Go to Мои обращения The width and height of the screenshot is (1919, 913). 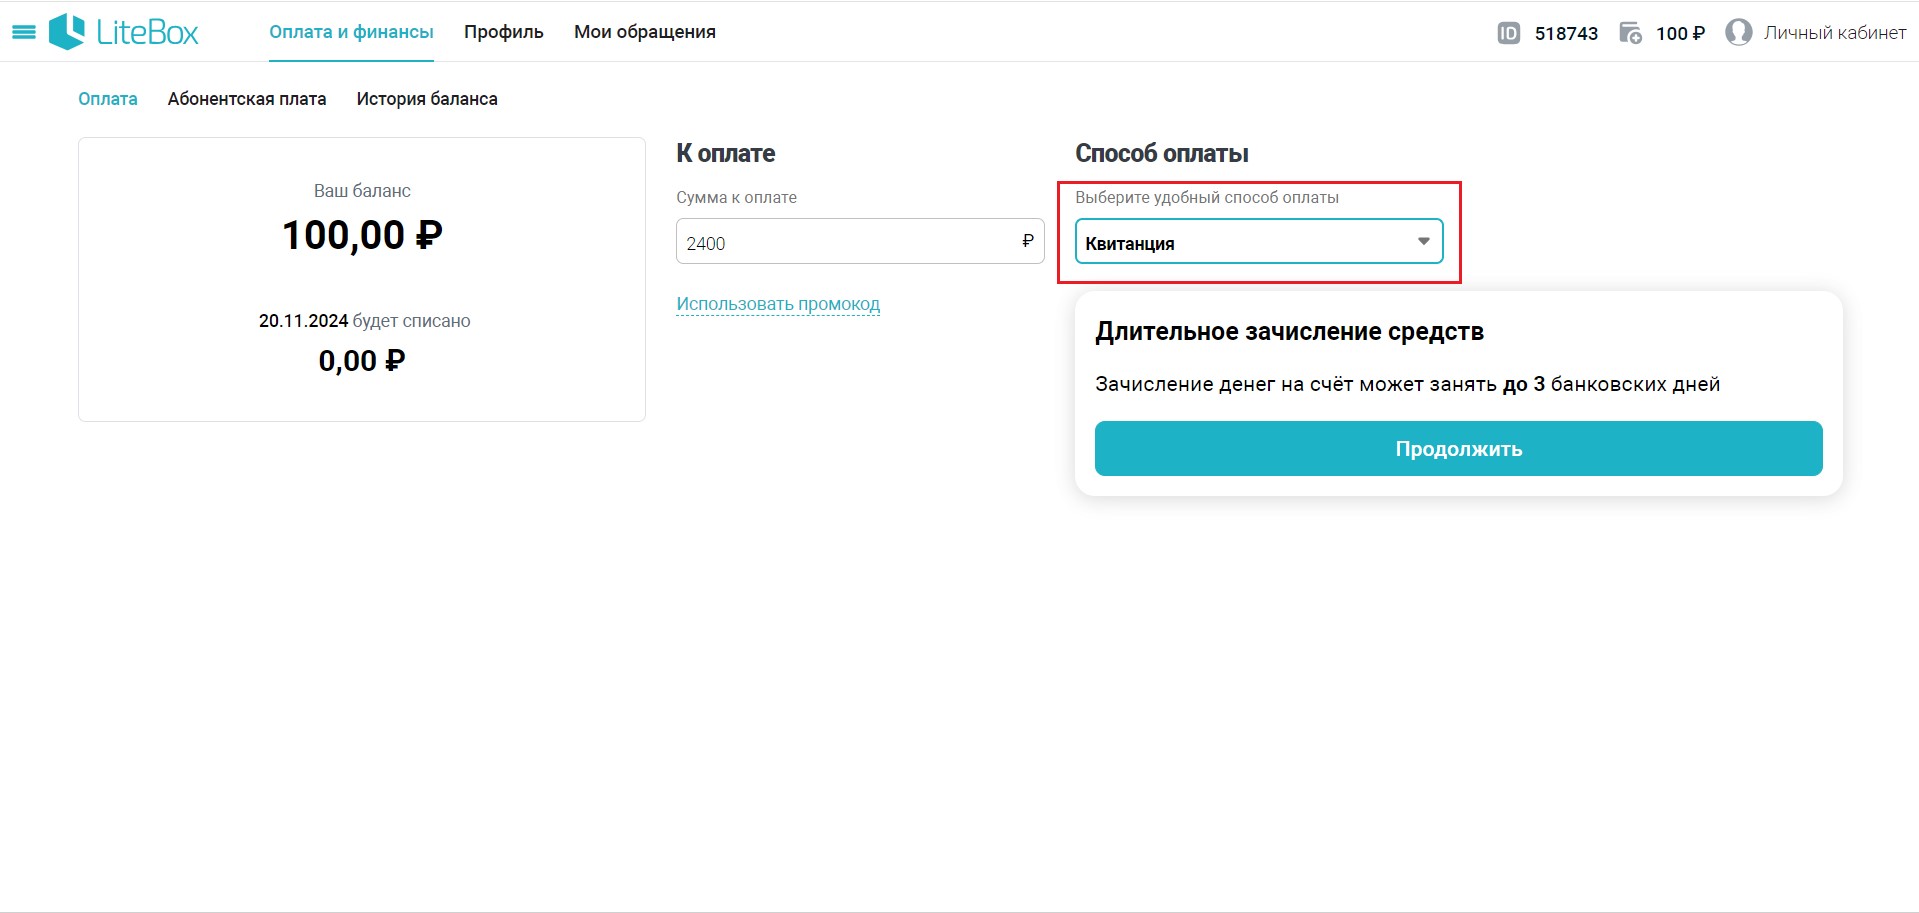coord(645,32)
